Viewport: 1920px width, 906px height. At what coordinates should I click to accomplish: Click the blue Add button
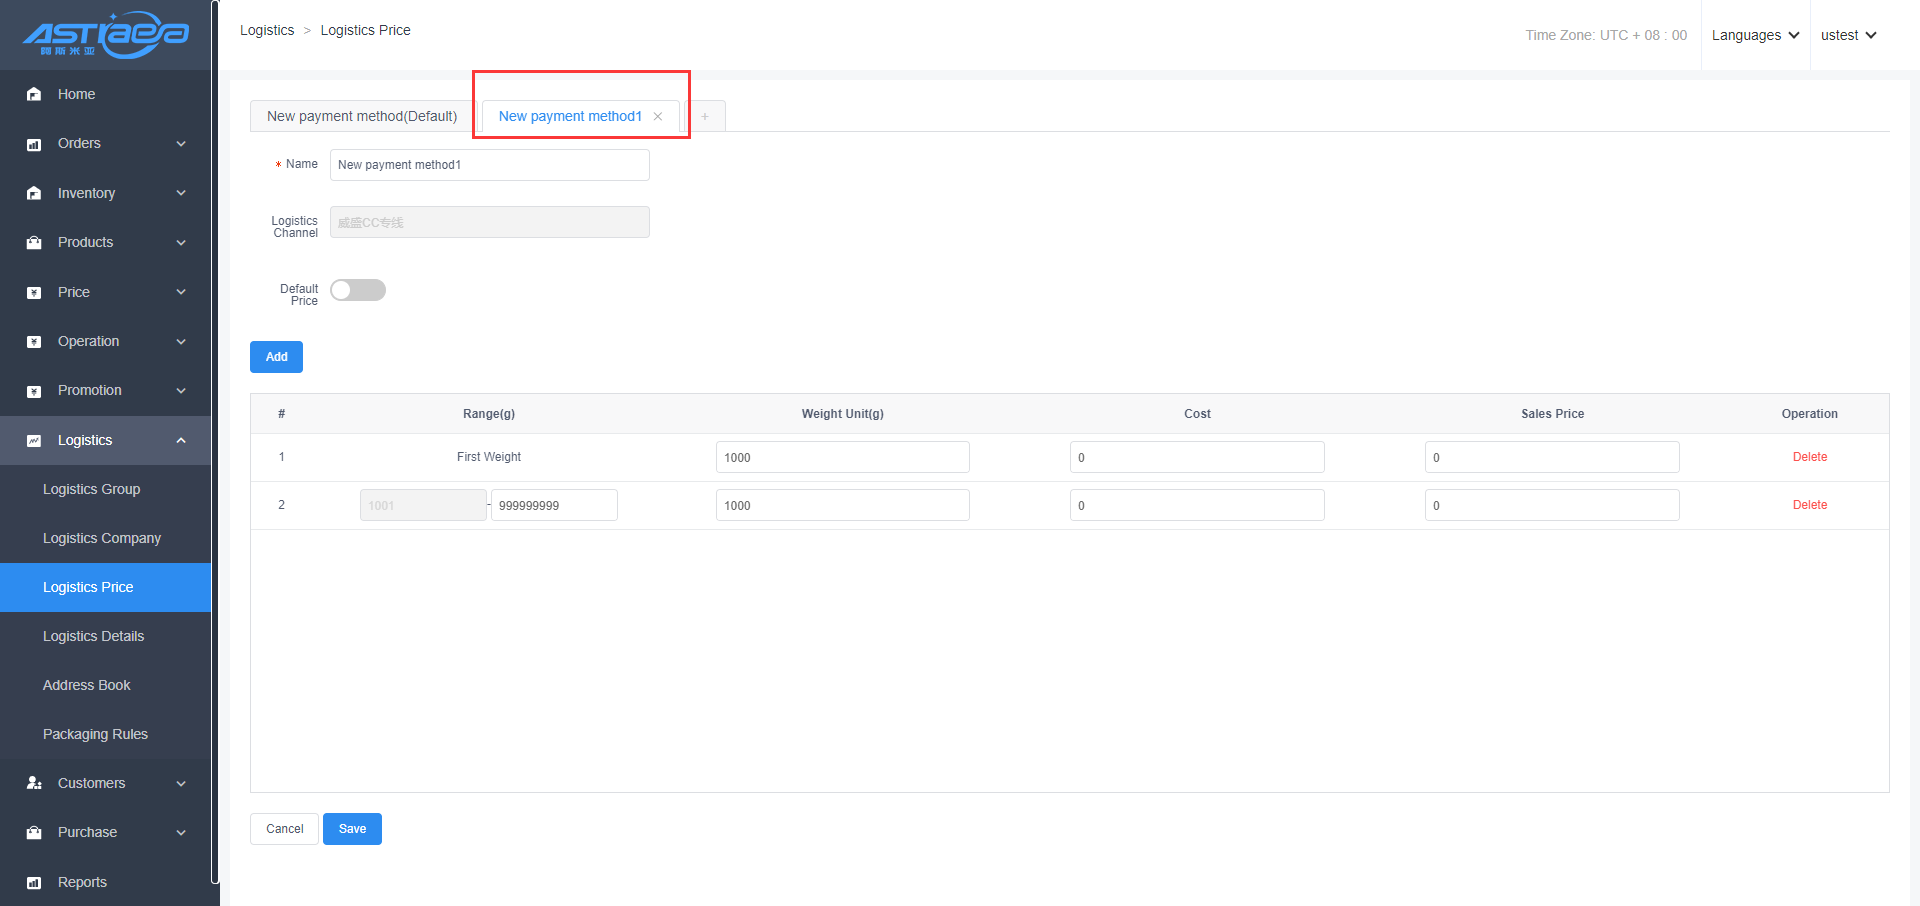276,357
